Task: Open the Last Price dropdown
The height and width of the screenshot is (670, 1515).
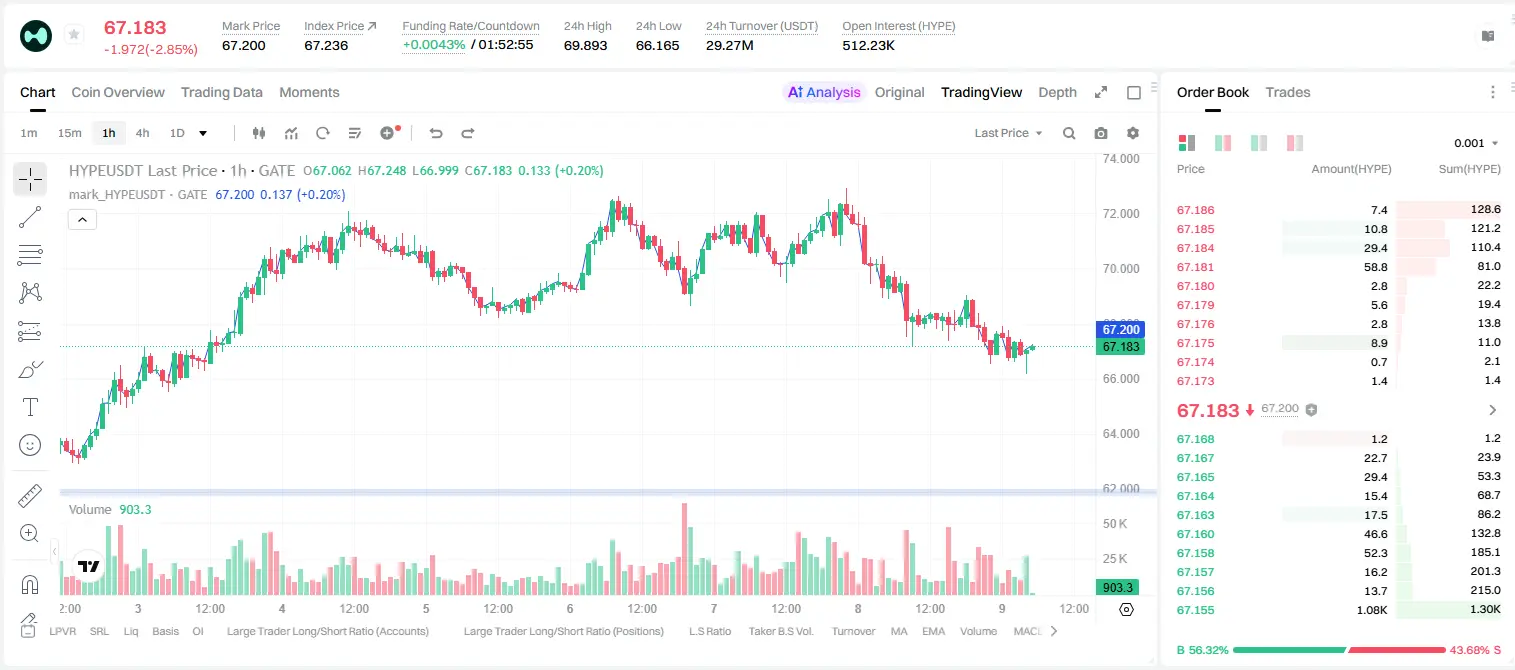Action: click(x=1008, y=133)
